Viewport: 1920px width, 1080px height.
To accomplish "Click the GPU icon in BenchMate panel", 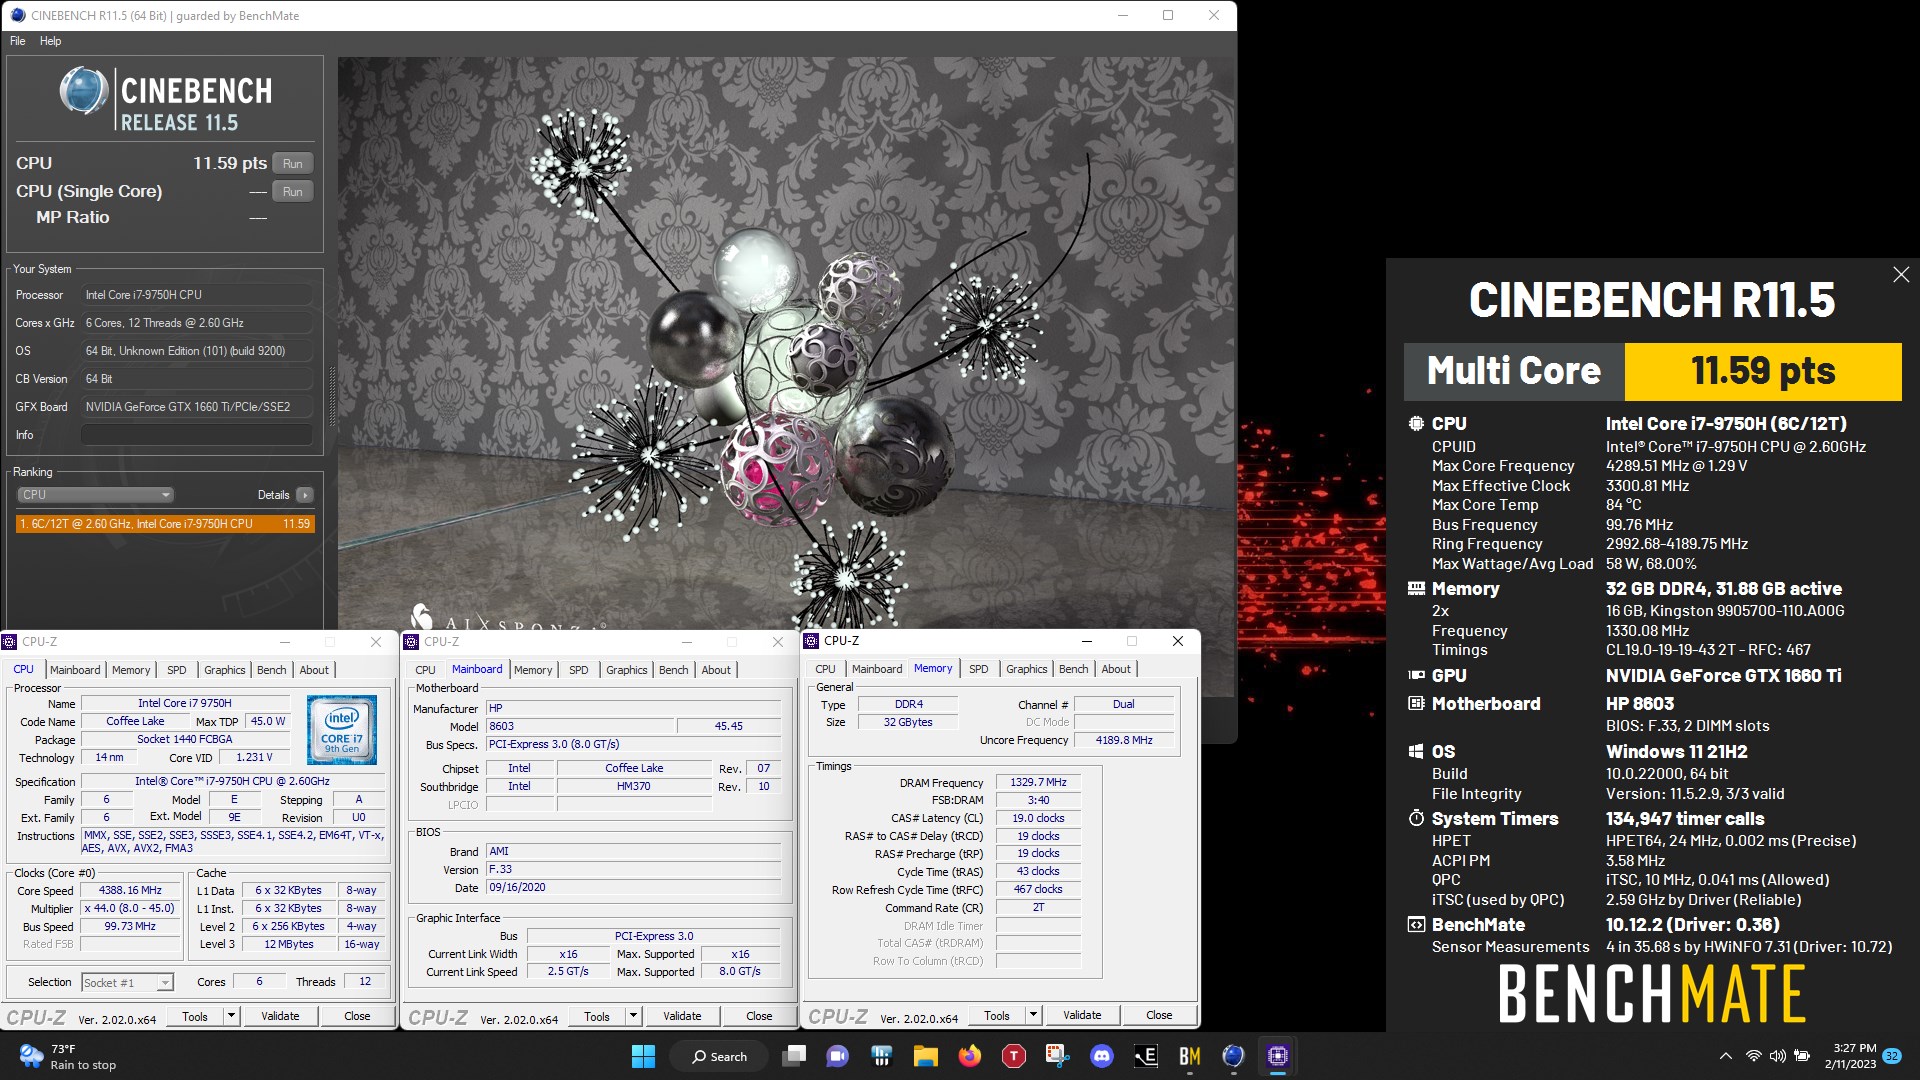I will tap(1416, 675).
